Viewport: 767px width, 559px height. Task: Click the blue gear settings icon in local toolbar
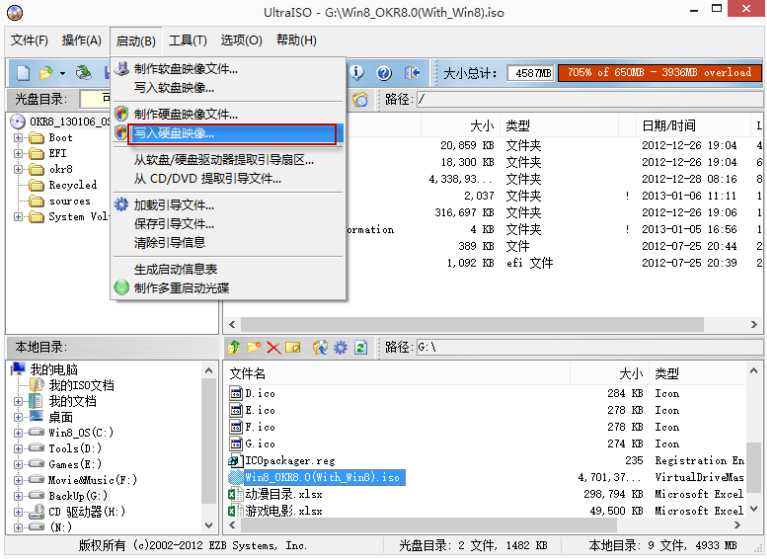click(x=340, y=347)
